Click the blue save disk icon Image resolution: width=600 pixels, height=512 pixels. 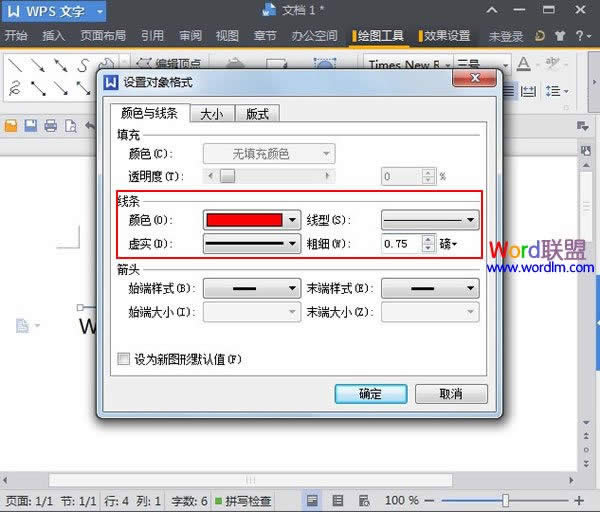click(x=31, y=126)
